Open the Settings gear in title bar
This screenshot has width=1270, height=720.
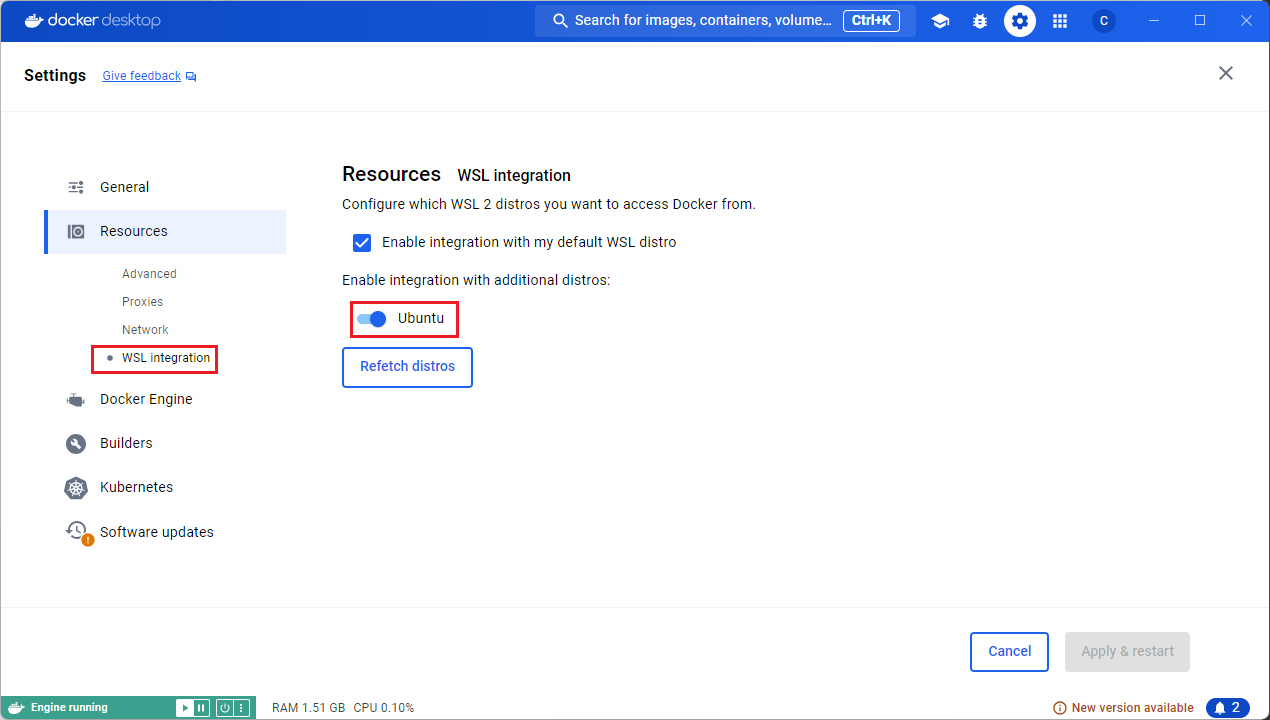1019,20
